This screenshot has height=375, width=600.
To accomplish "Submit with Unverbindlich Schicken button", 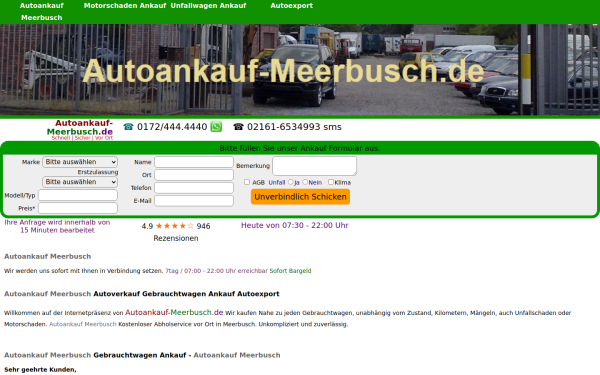I will click(300, 197).
